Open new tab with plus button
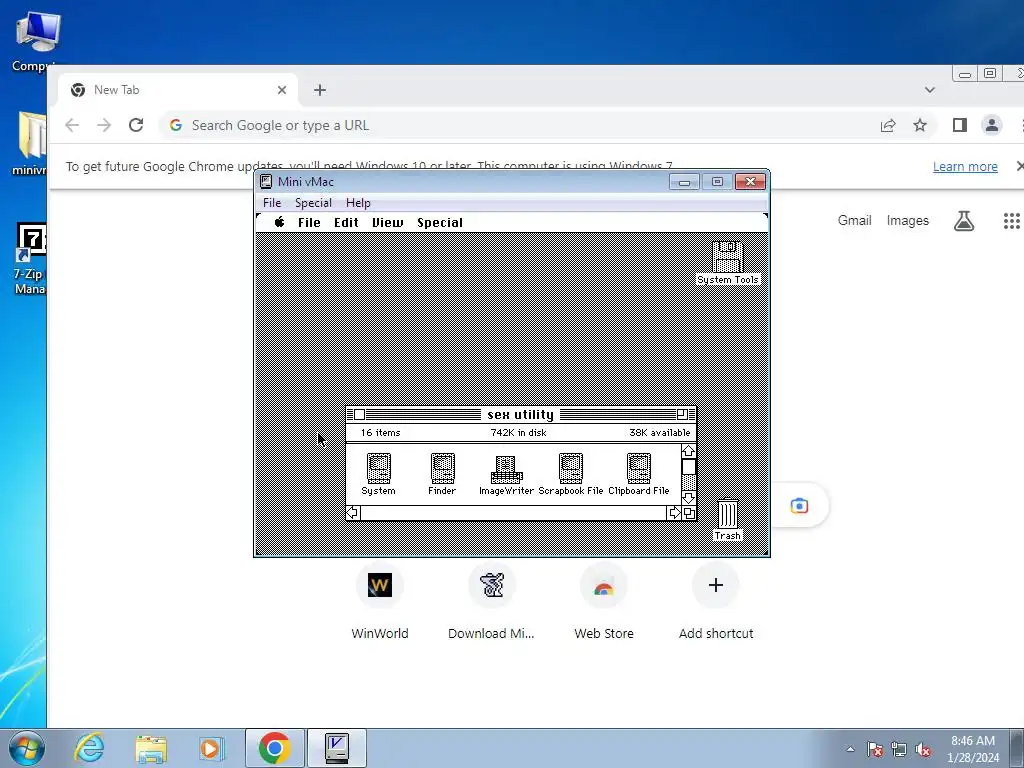The height and width of the screenshot is (768, 1024). pyautogui.click(x=319, y=90)
